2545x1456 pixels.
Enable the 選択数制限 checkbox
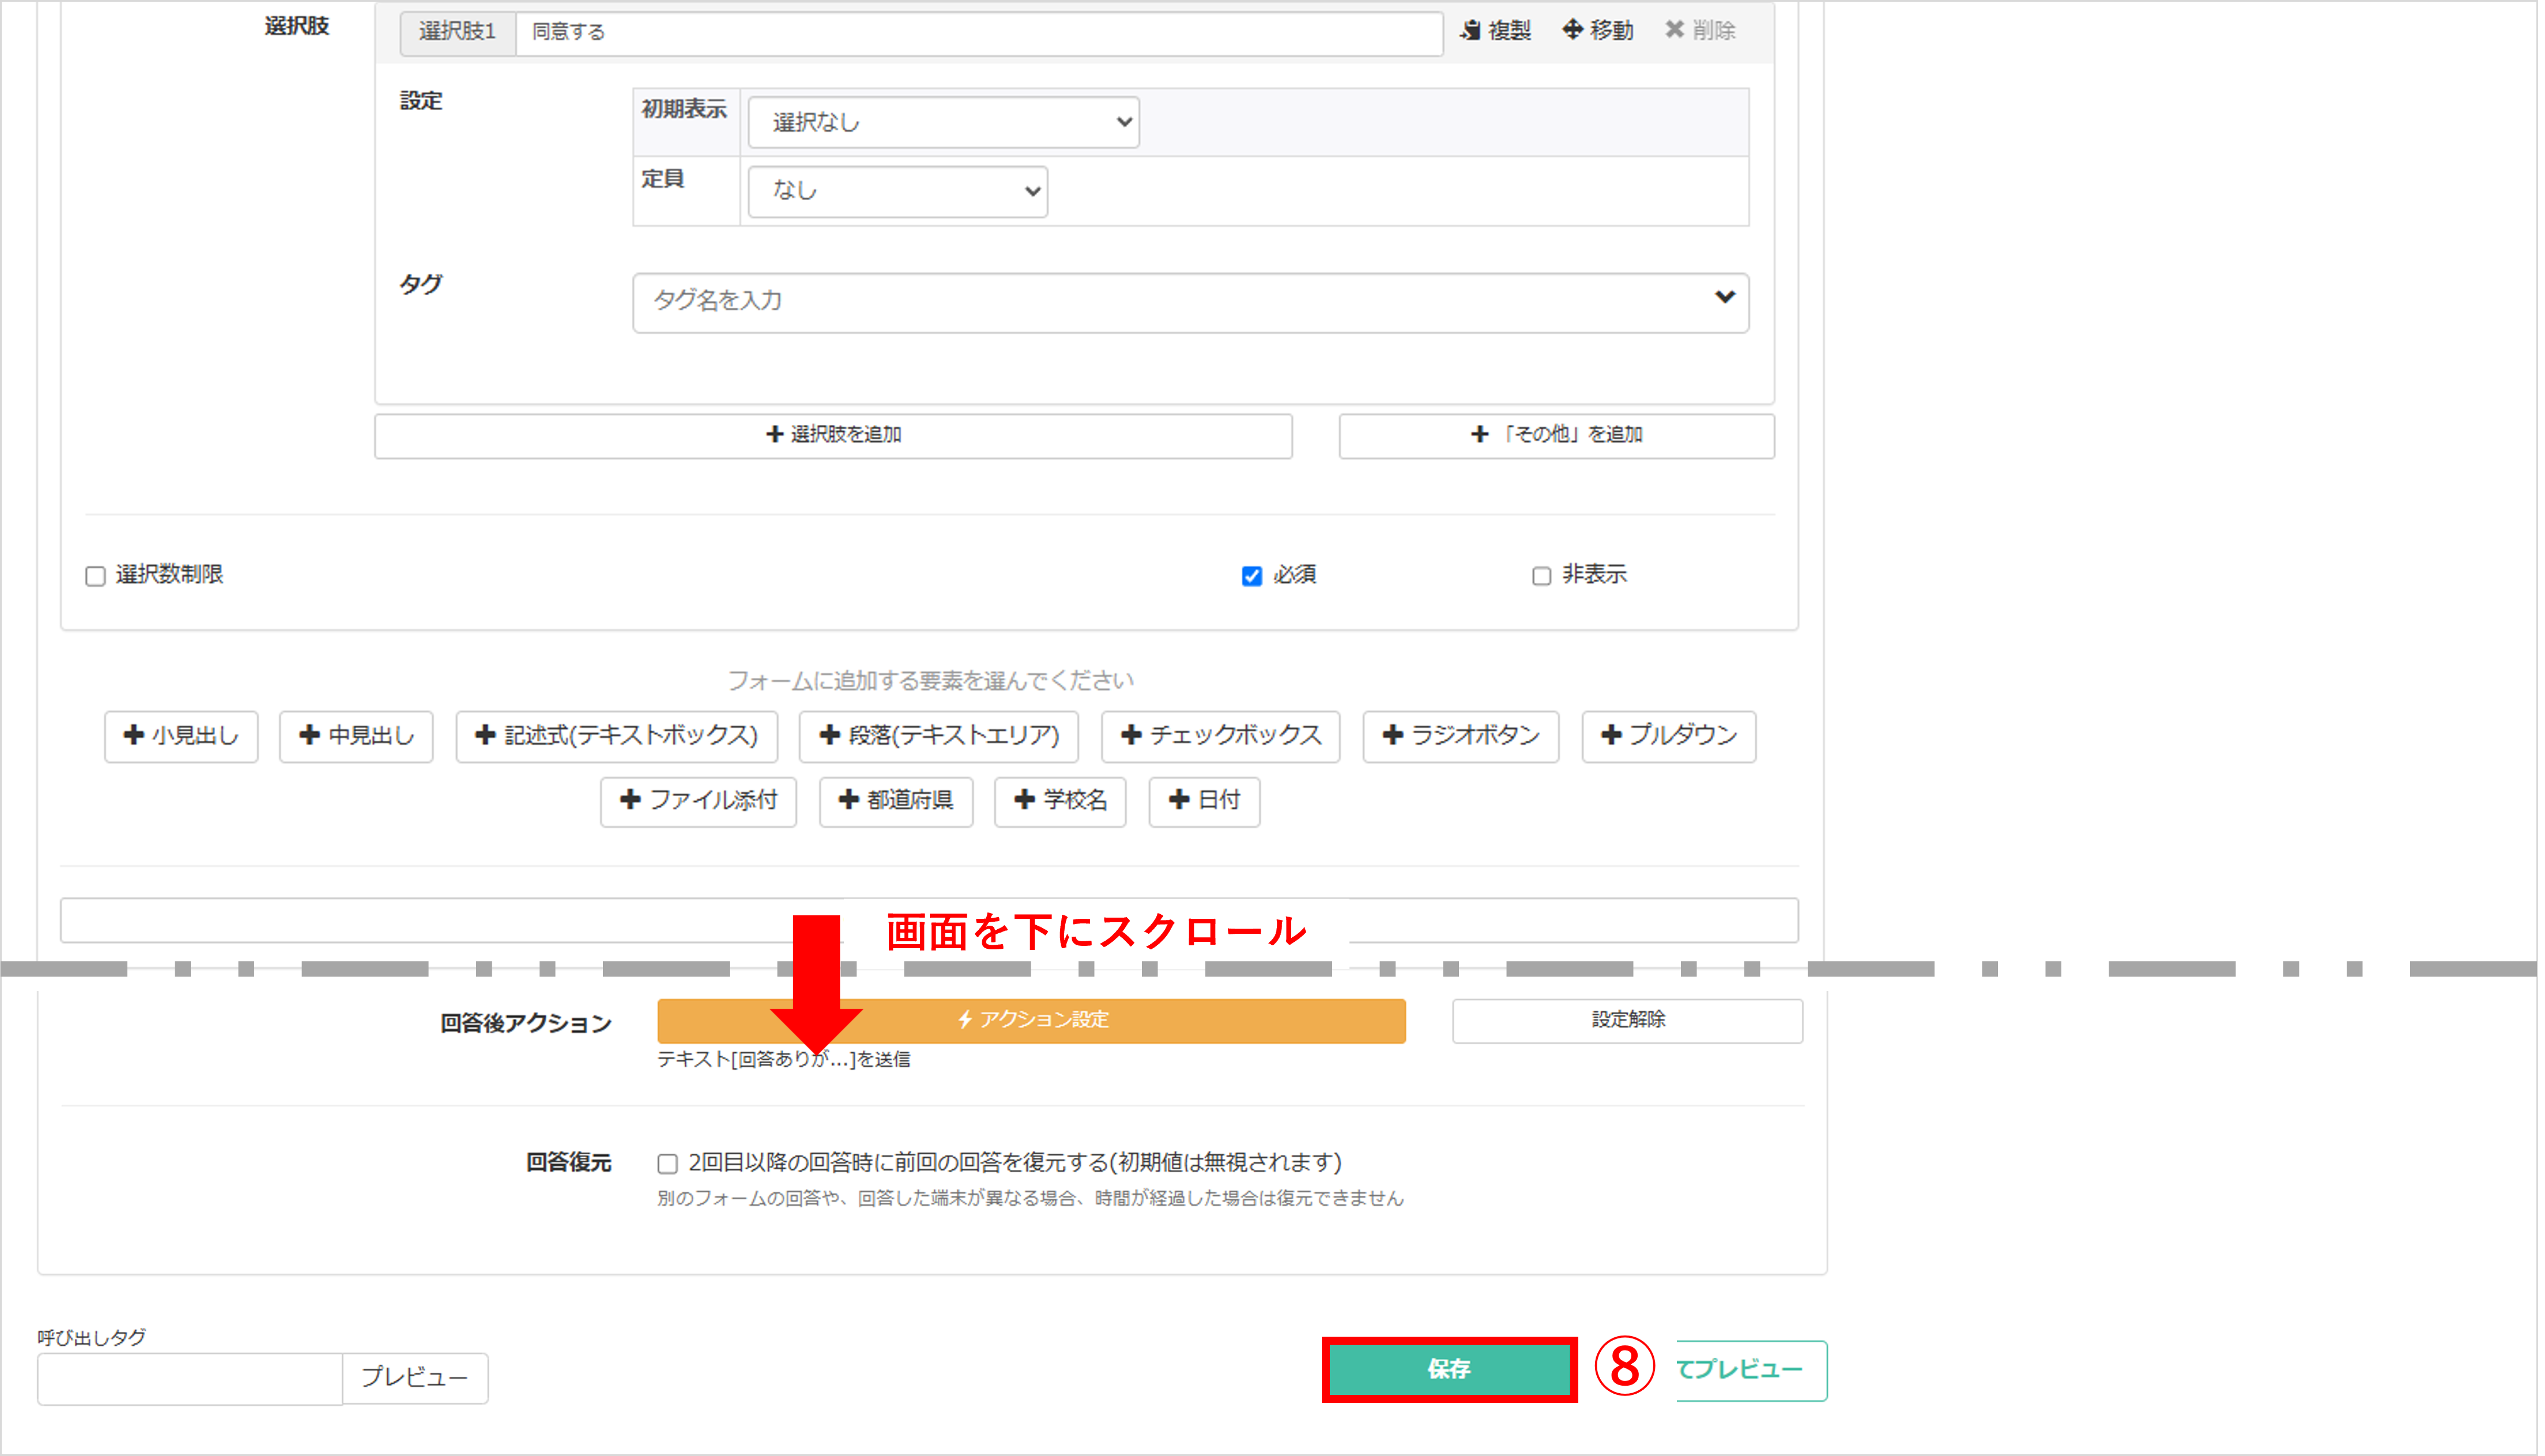pos(95,576)
